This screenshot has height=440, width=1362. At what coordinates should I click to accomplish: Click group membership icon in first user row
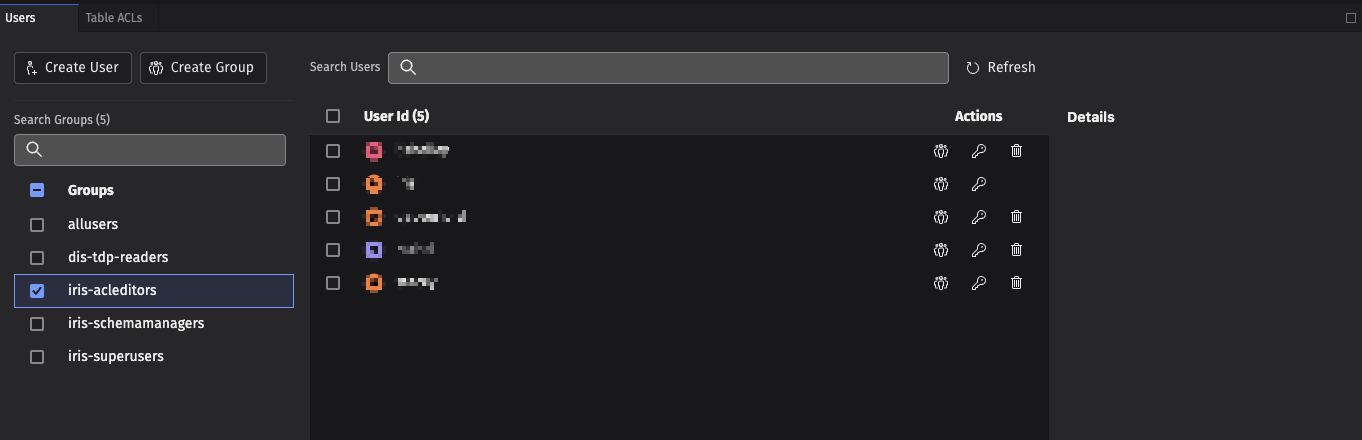pos(940,151)
